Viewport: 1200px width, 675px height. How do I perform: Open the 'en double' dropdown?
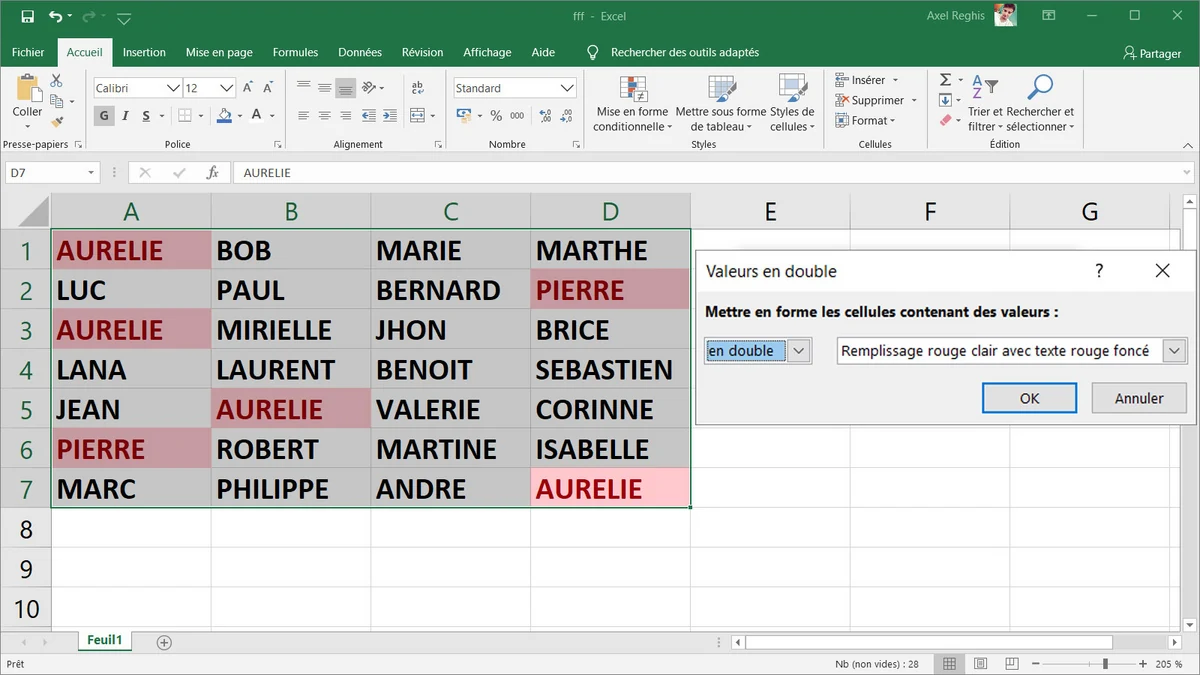(x=797, y=350)
